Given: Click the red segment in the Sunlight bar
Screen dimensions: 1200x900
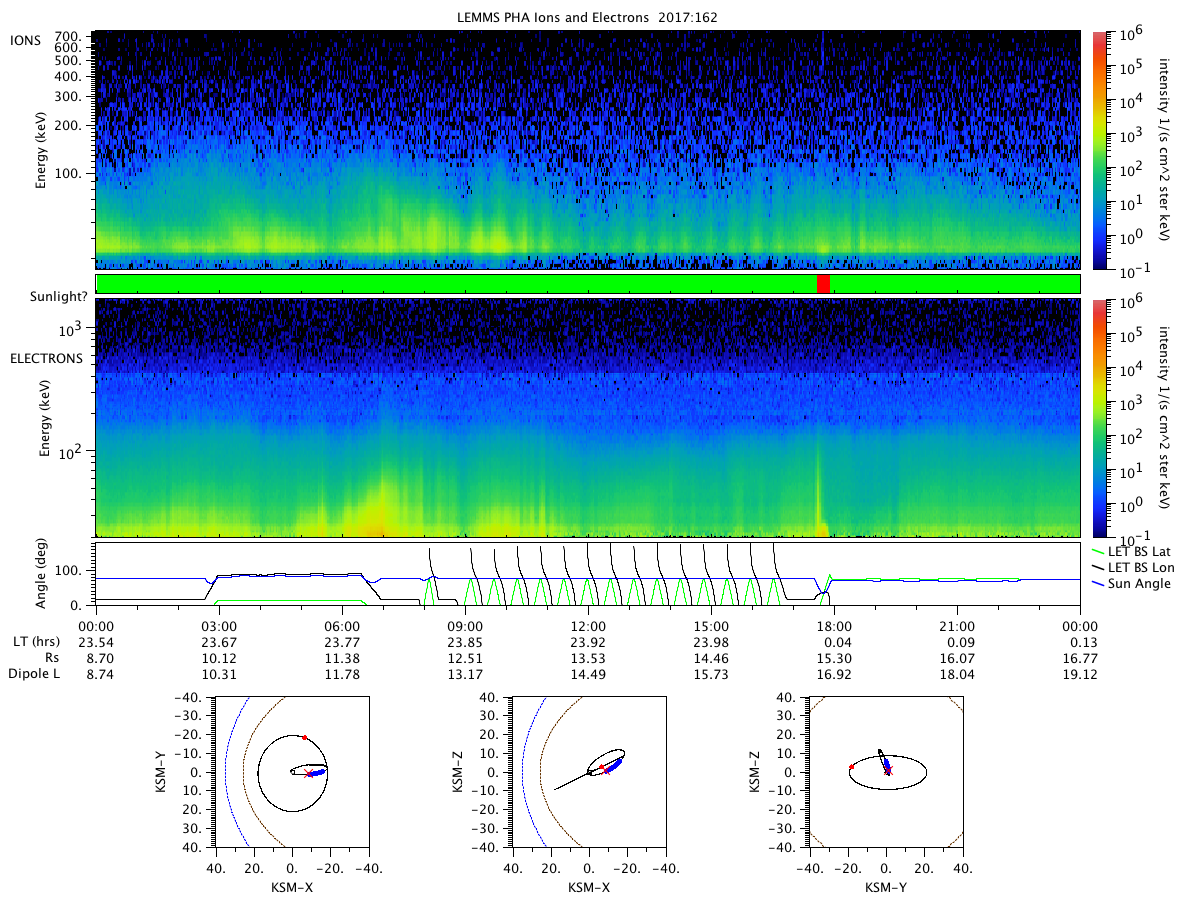Looking at the screenshot, I should pos(823,284).
